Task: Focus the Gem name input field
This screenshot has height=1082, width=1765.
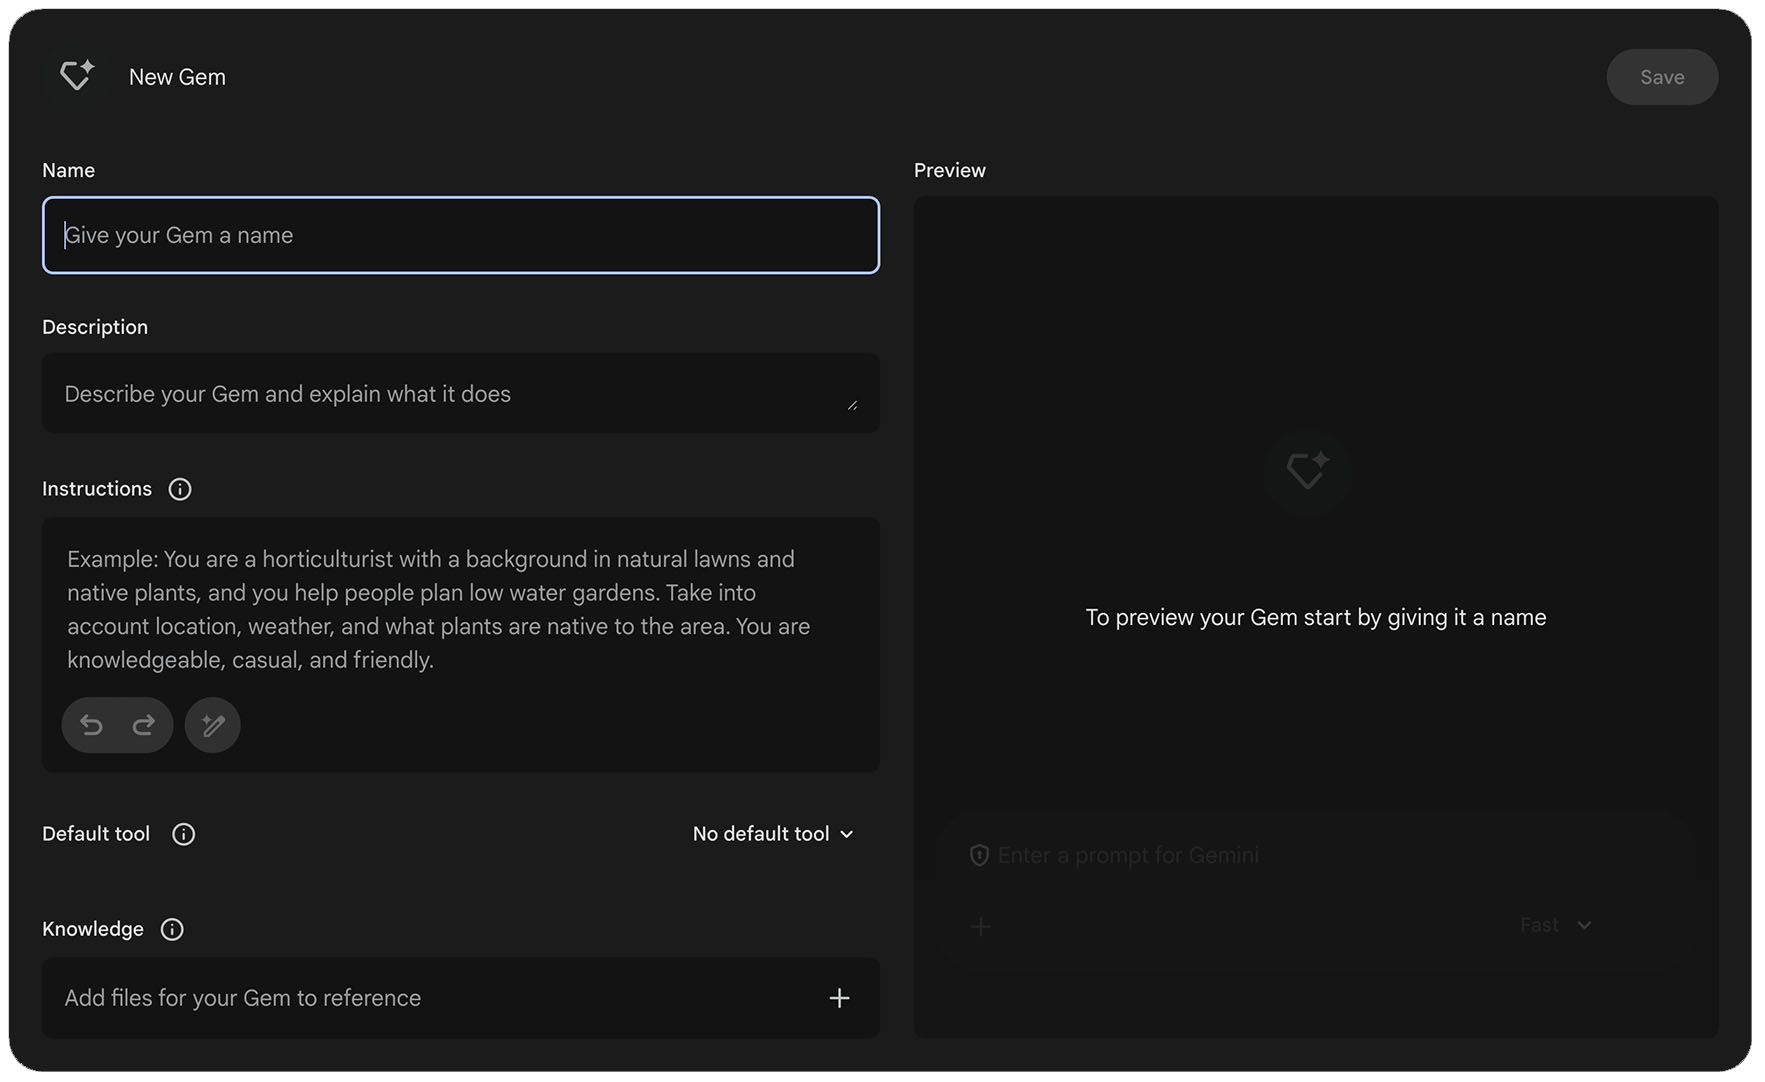Action: pos(460,235)
